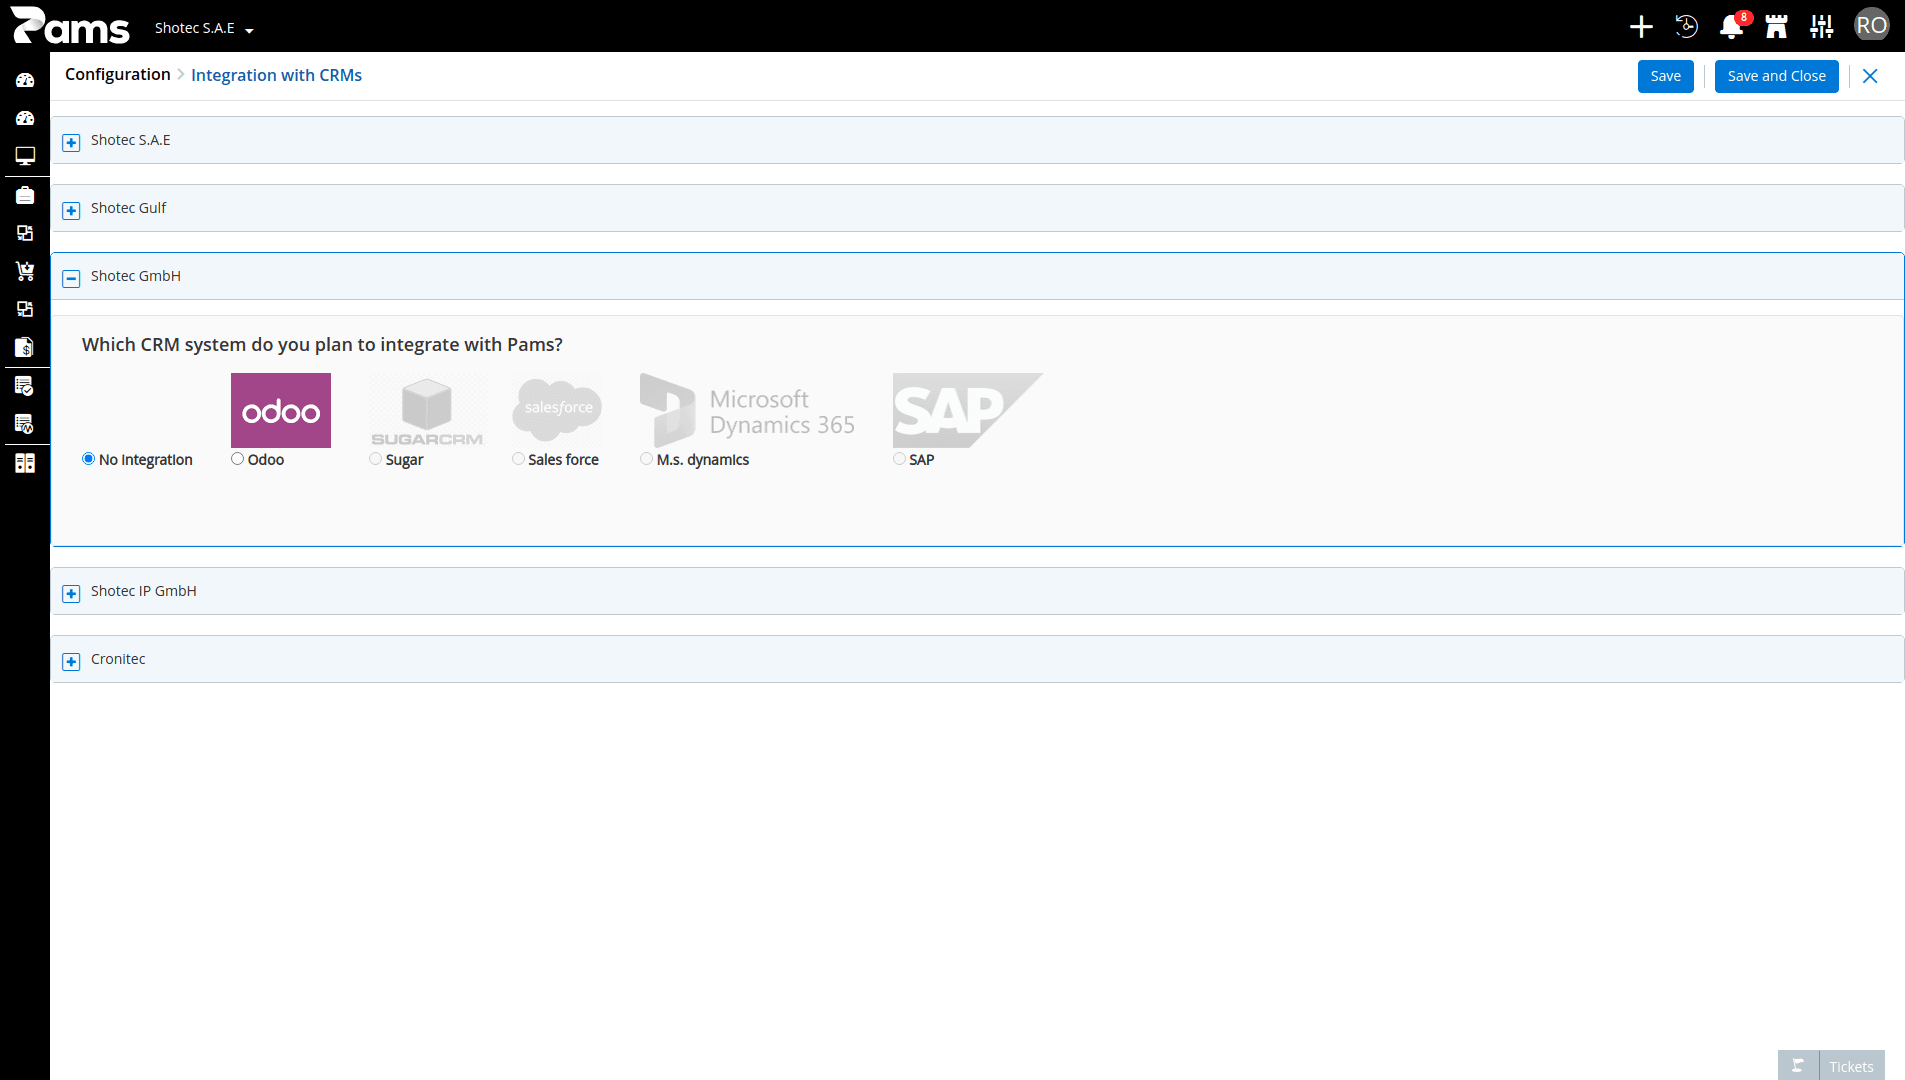Click the Microsoft Dynamics 365 logo
This screenshot has width=1905, height=1080.
tap(748, 410)
